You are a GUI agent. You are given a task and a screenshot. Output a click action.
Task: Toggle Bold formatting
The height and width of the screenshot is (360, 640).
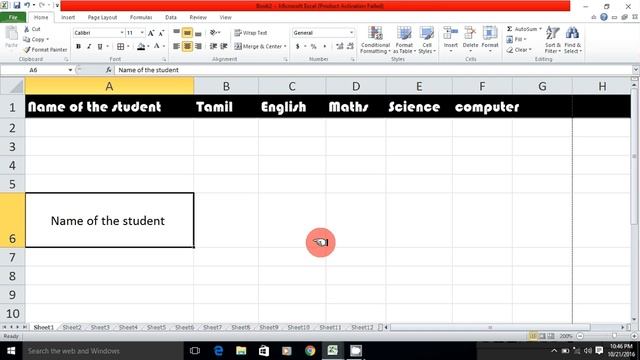78,47
